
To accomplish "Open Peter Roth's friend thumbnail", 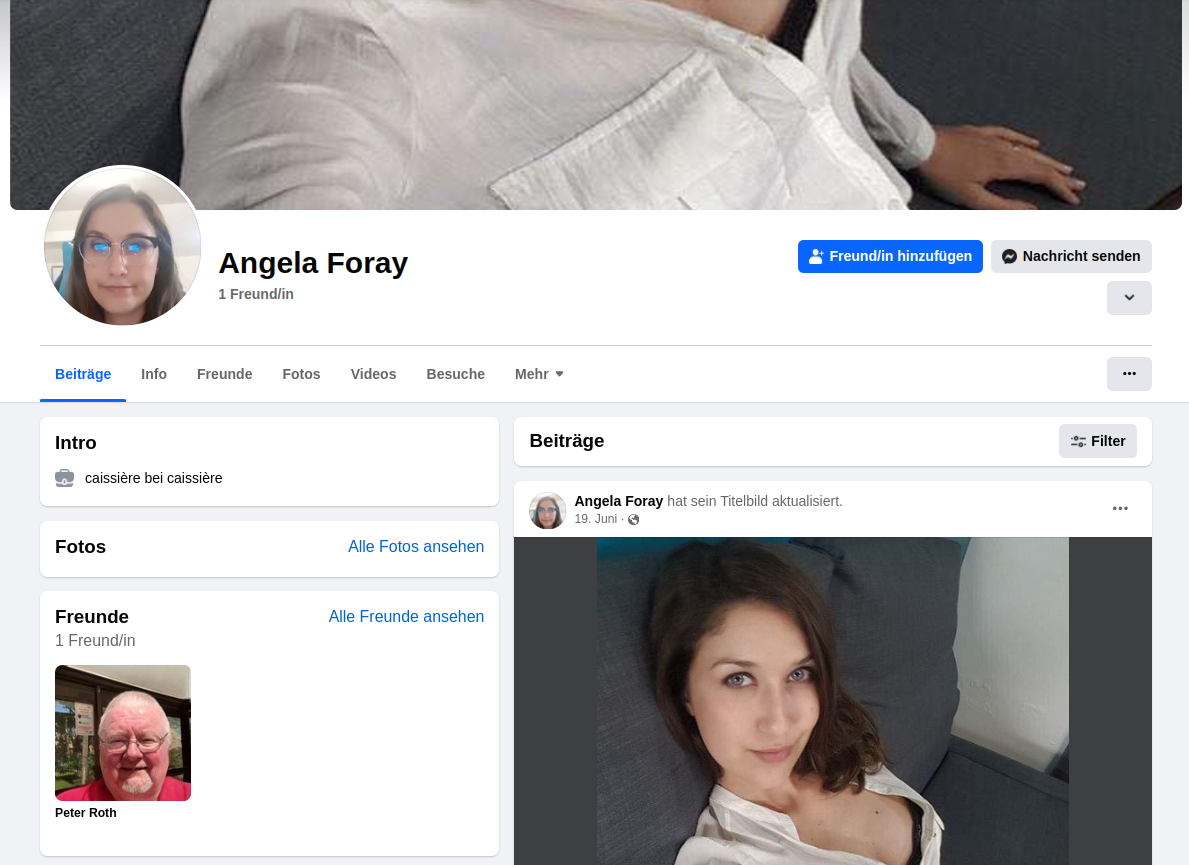I will coord(123,732).
